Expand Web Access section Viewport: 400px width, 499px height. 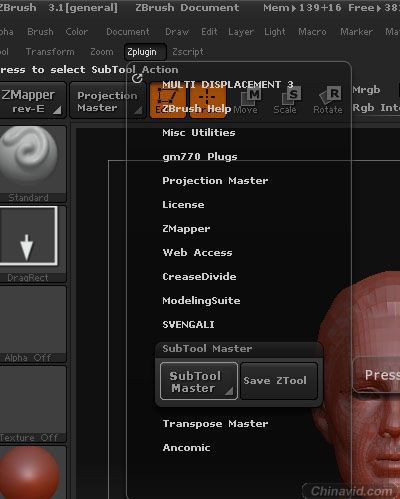[x=197, y=253]
